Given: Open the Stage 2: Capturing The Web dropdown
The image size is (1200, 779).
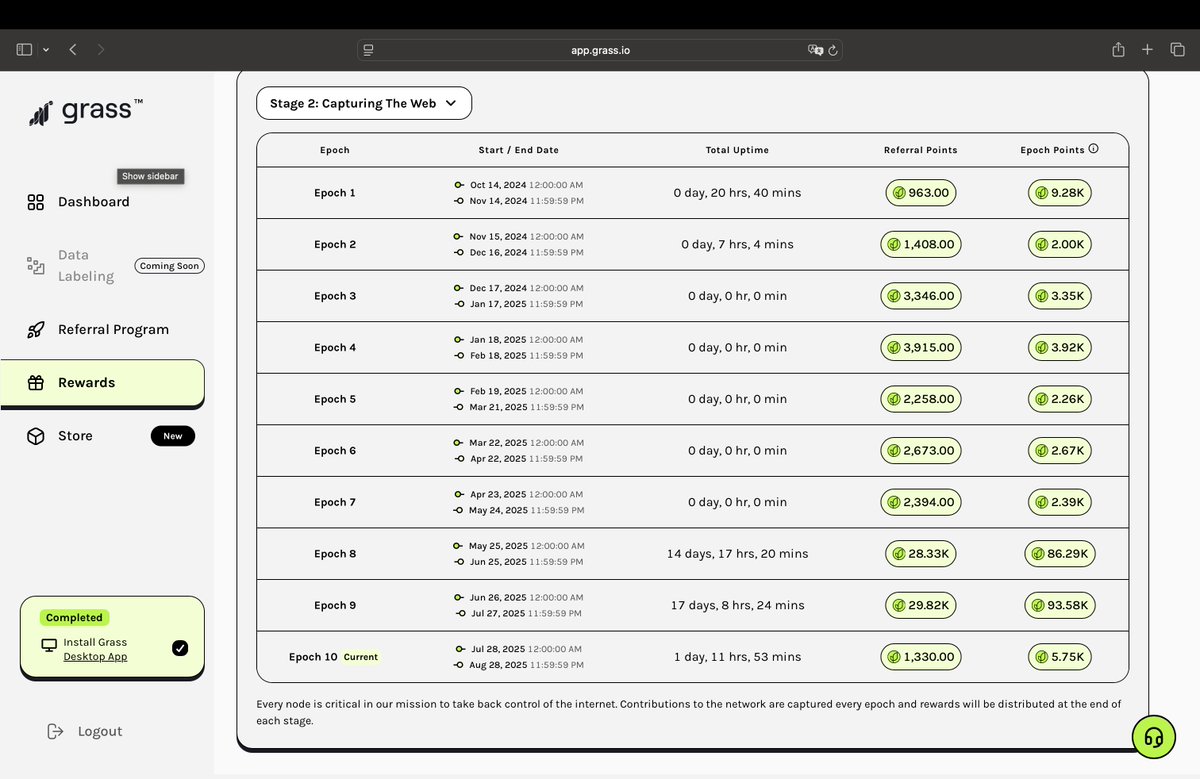Looking at the screenshot, I should point(364,103).
